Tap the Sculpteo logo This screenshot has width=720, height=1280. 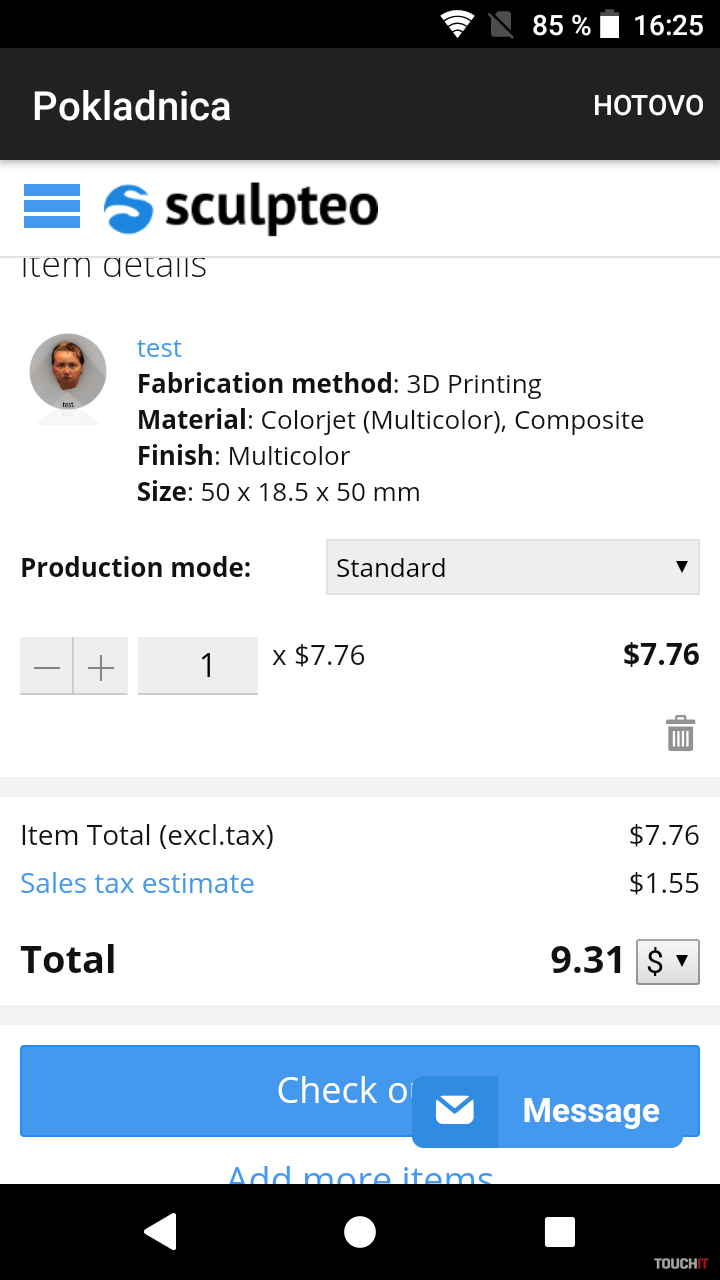(x=241, y=208)
